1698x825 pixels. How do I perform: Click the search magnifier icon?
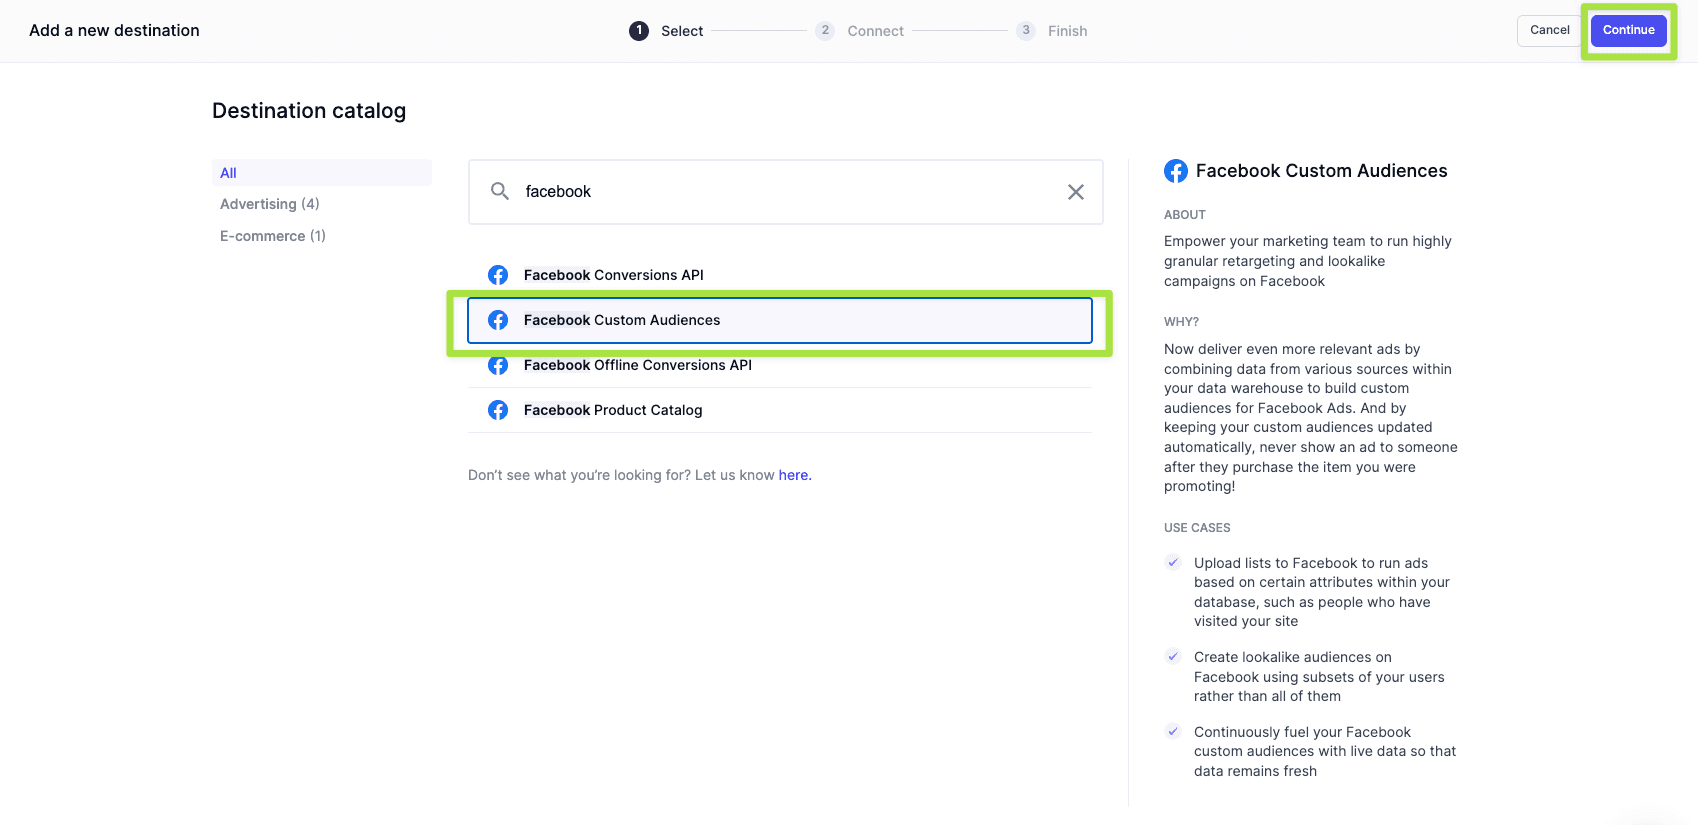tap(500, 191)
